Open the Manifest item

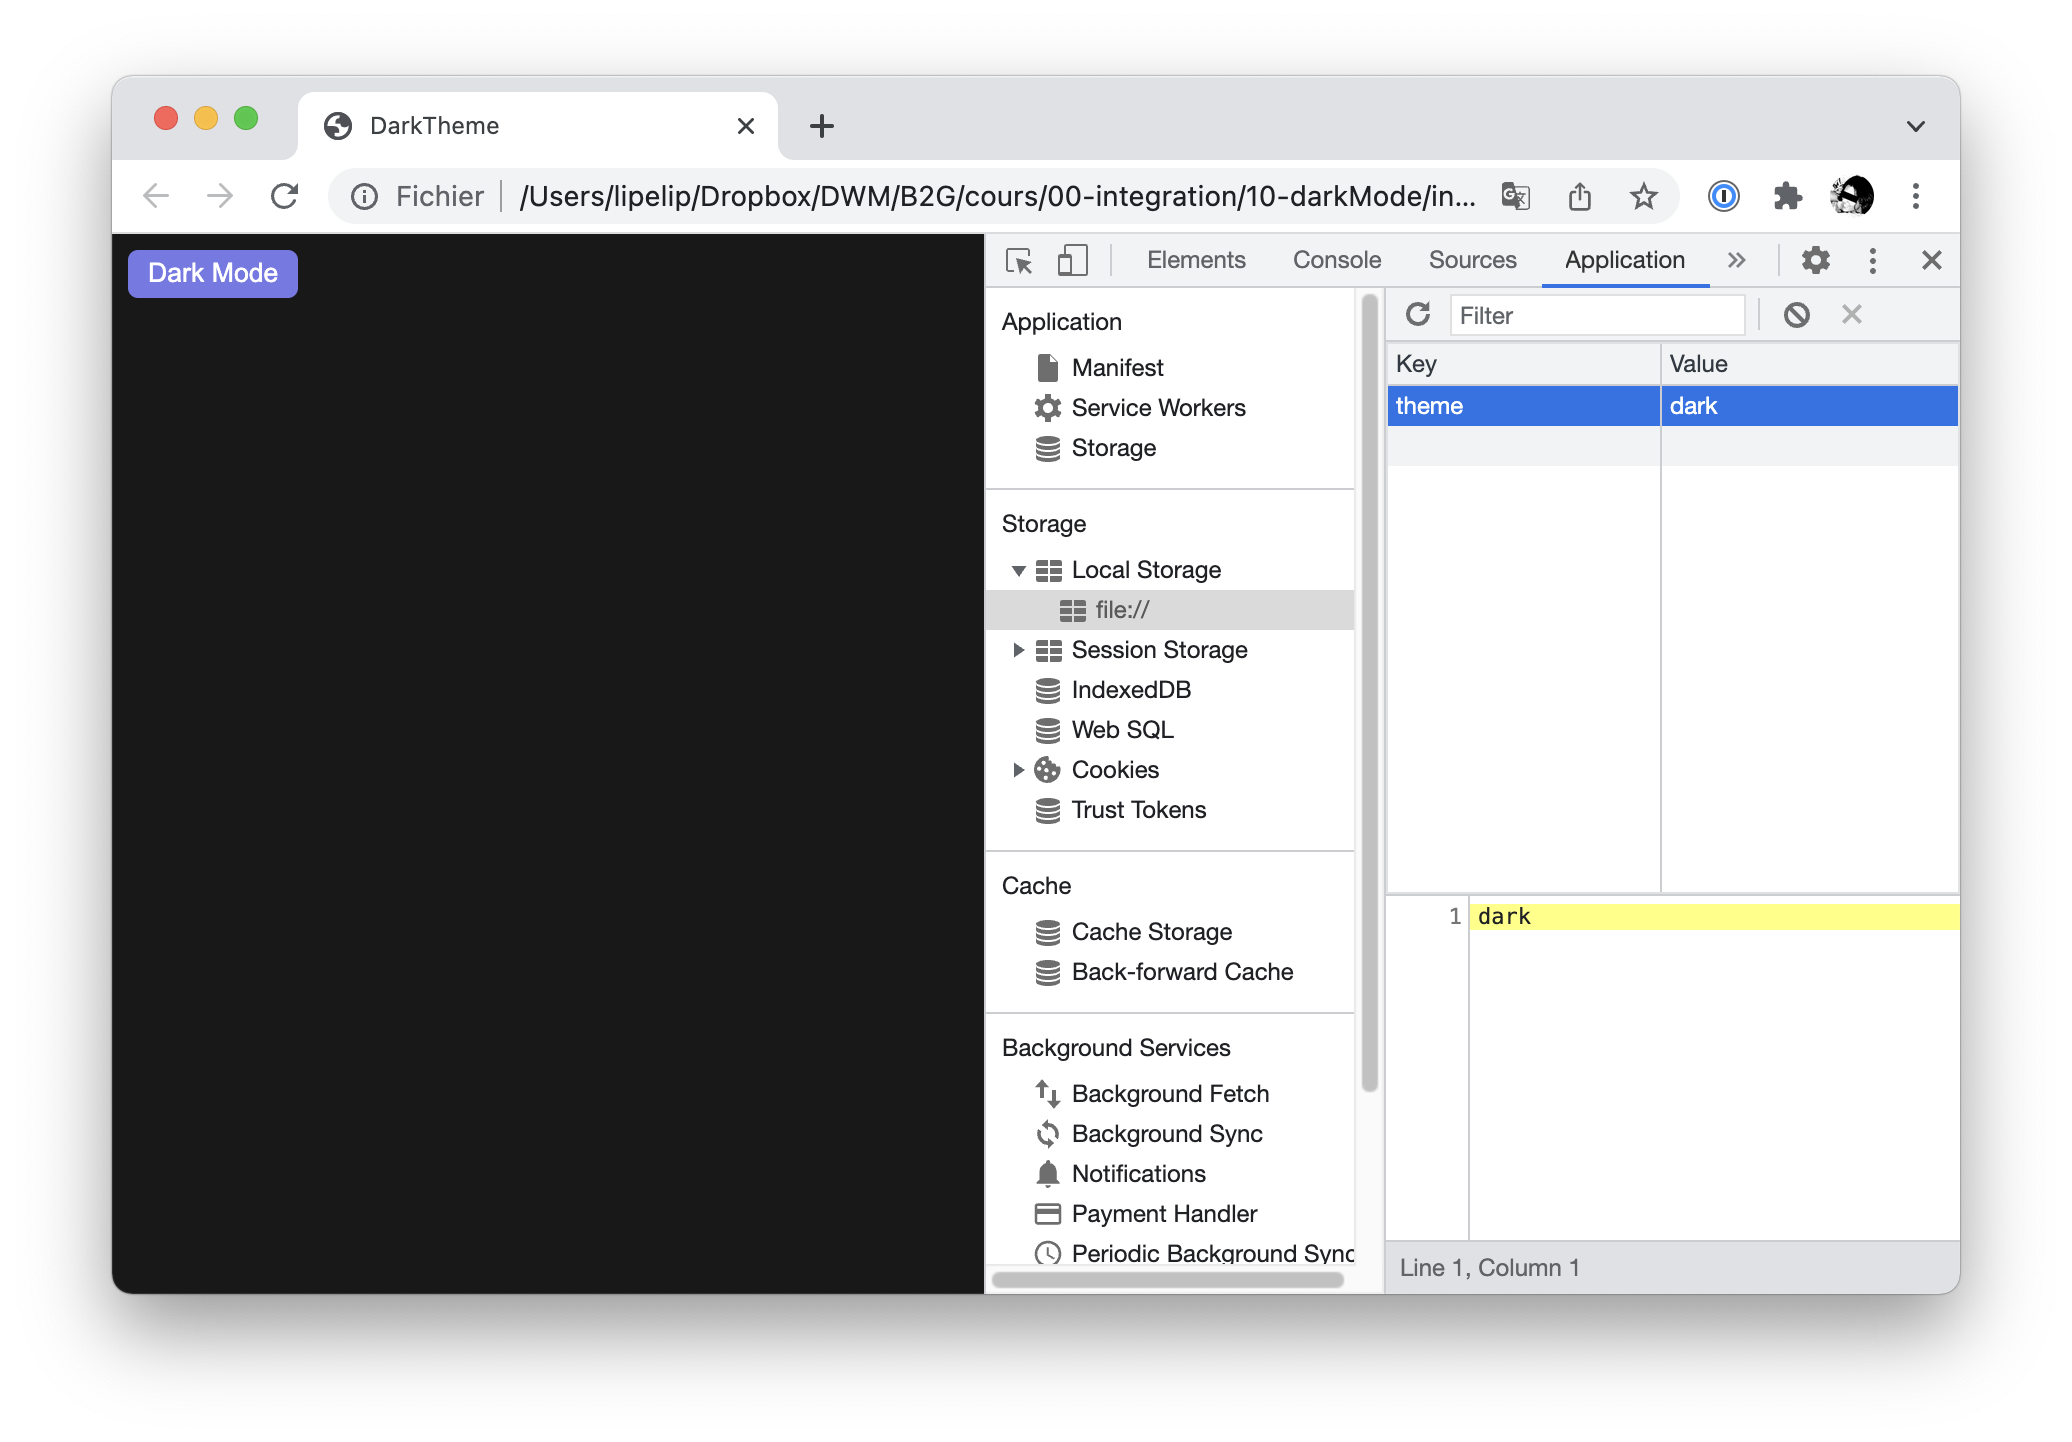(x=1117, y=368)
